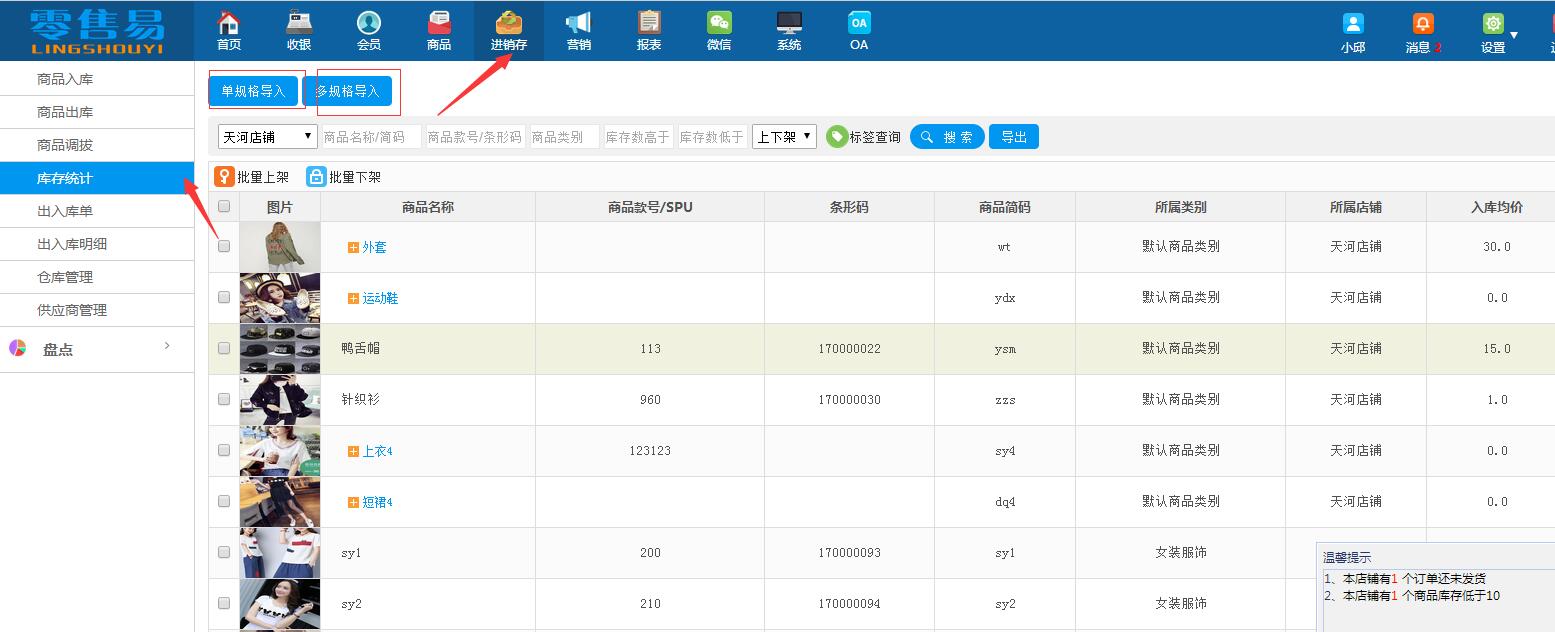Click the 单规格导入 button

pos(254,91)
